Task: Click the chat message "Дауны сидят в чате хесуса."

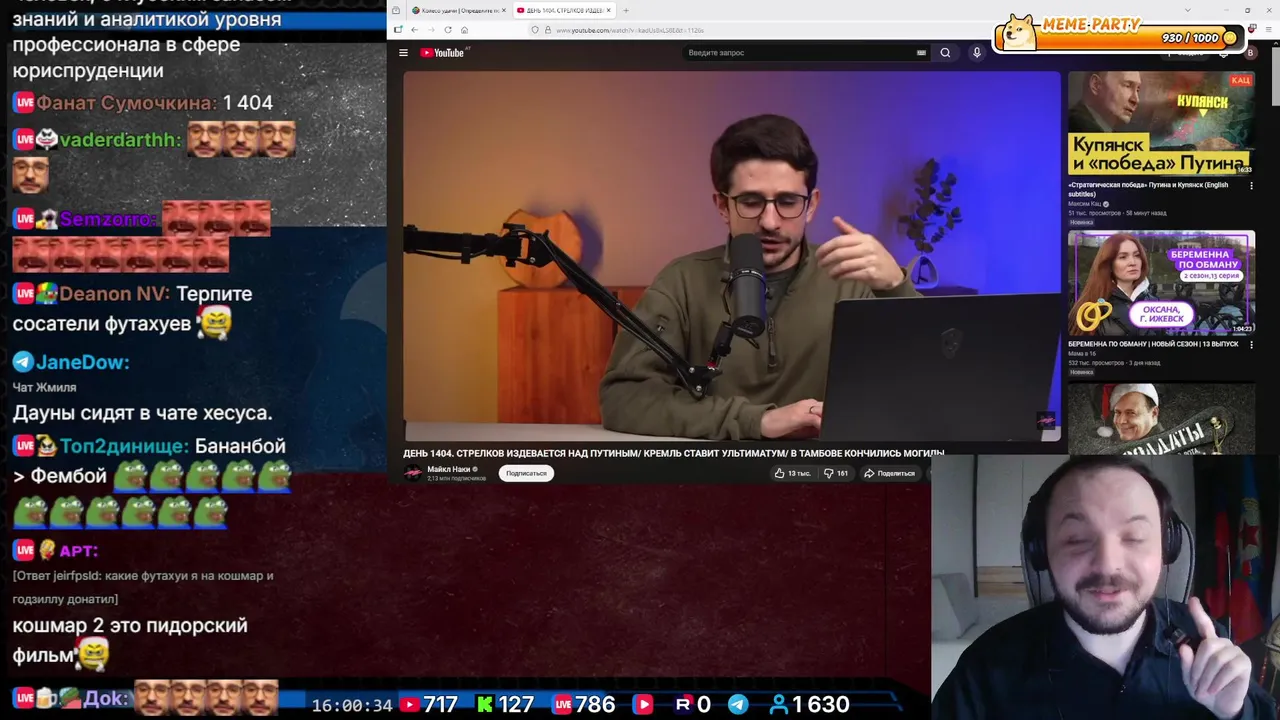Action: tap(142, 413)
